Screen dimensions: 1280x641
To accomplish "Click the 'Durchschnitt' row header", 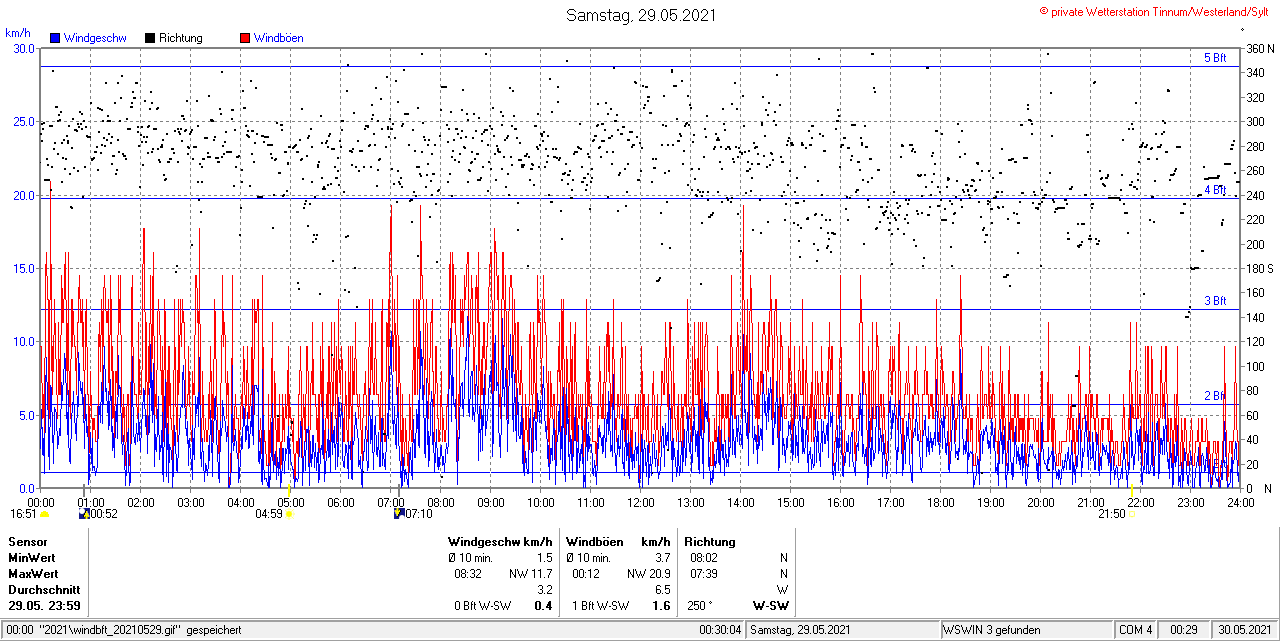I will point(42,590).
